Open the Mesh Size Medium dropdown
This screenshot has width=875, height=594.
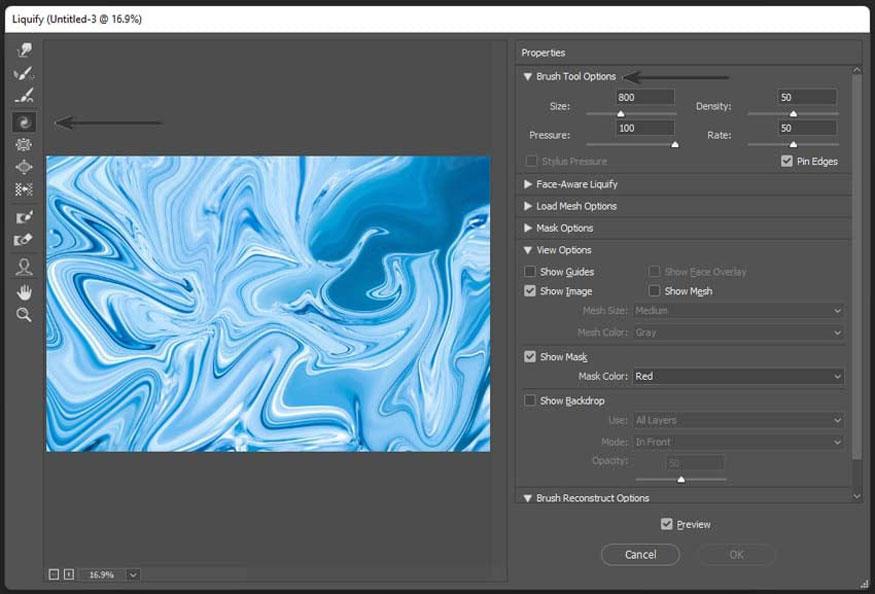click(738, 310)
